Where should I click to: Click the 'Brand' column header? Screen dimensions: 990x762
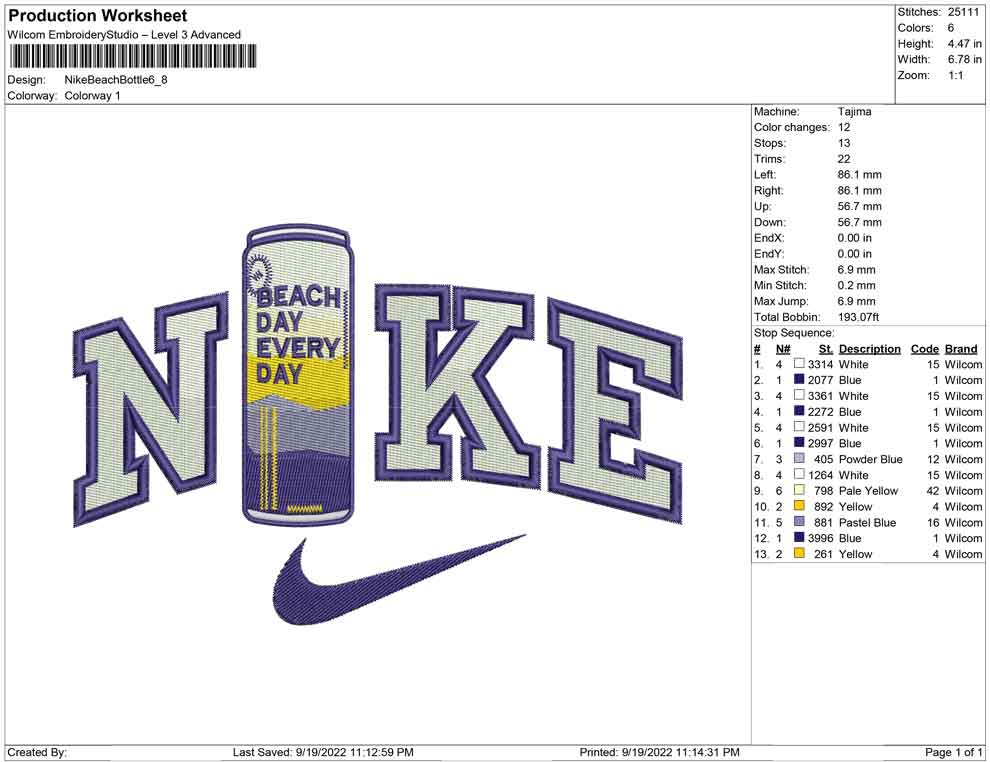(961, 349)
